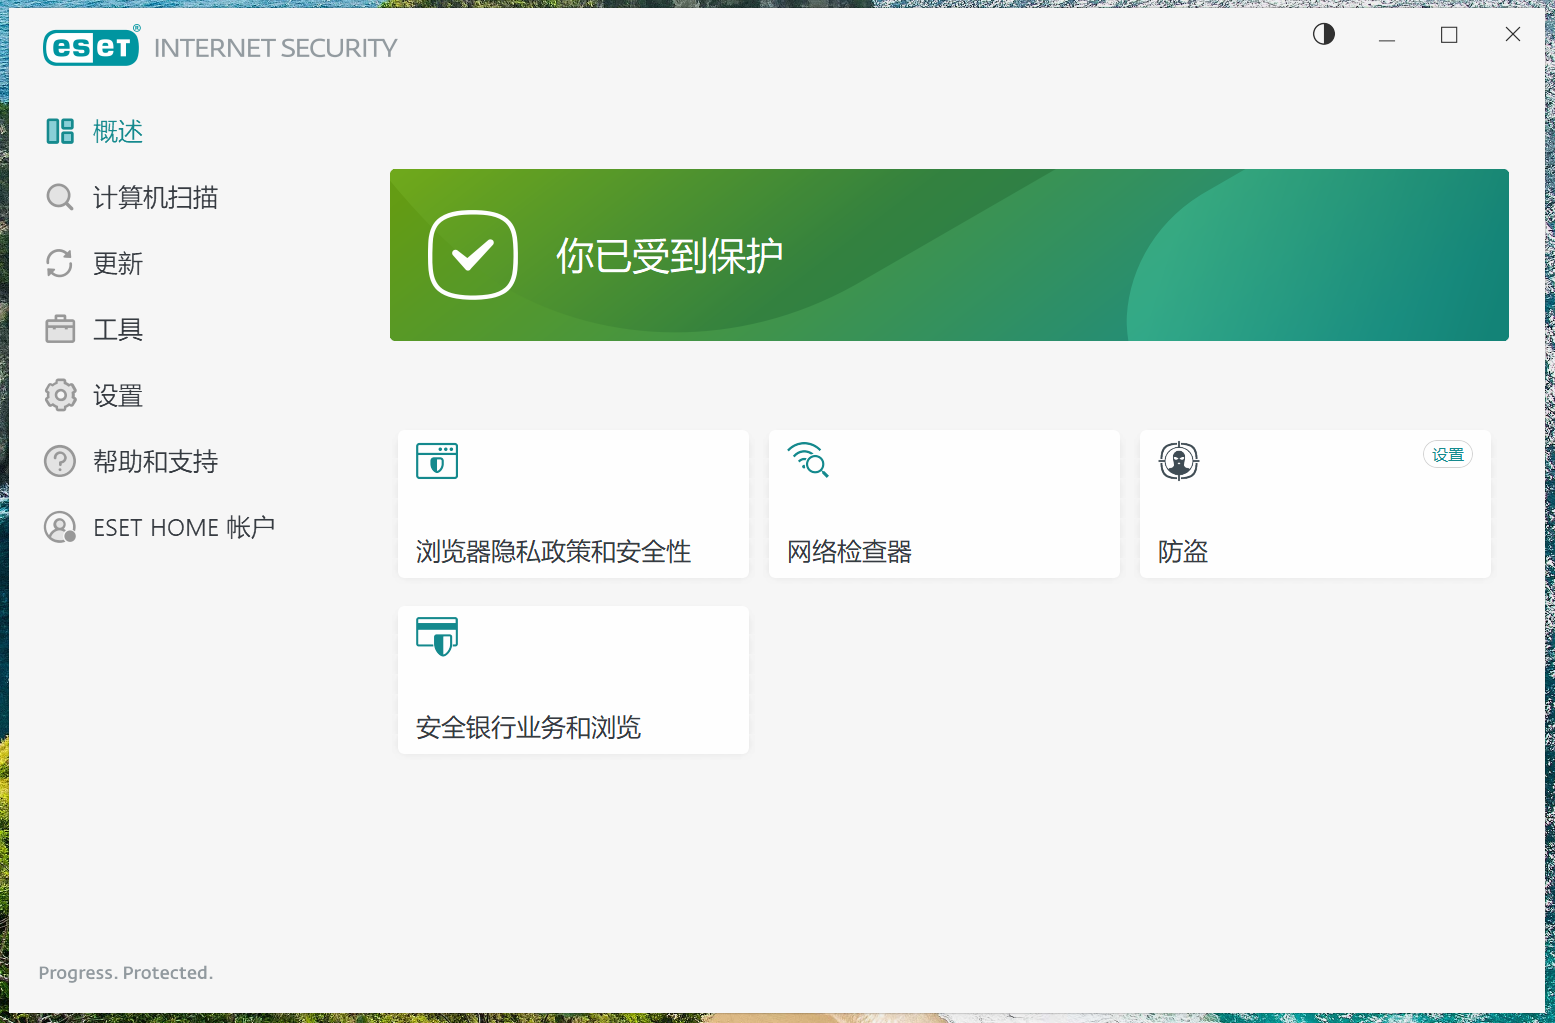Screen dimensions: 1555x1023
Task: Open 安全银行业务和浏览 card
Action: click(x=573, y=680)
